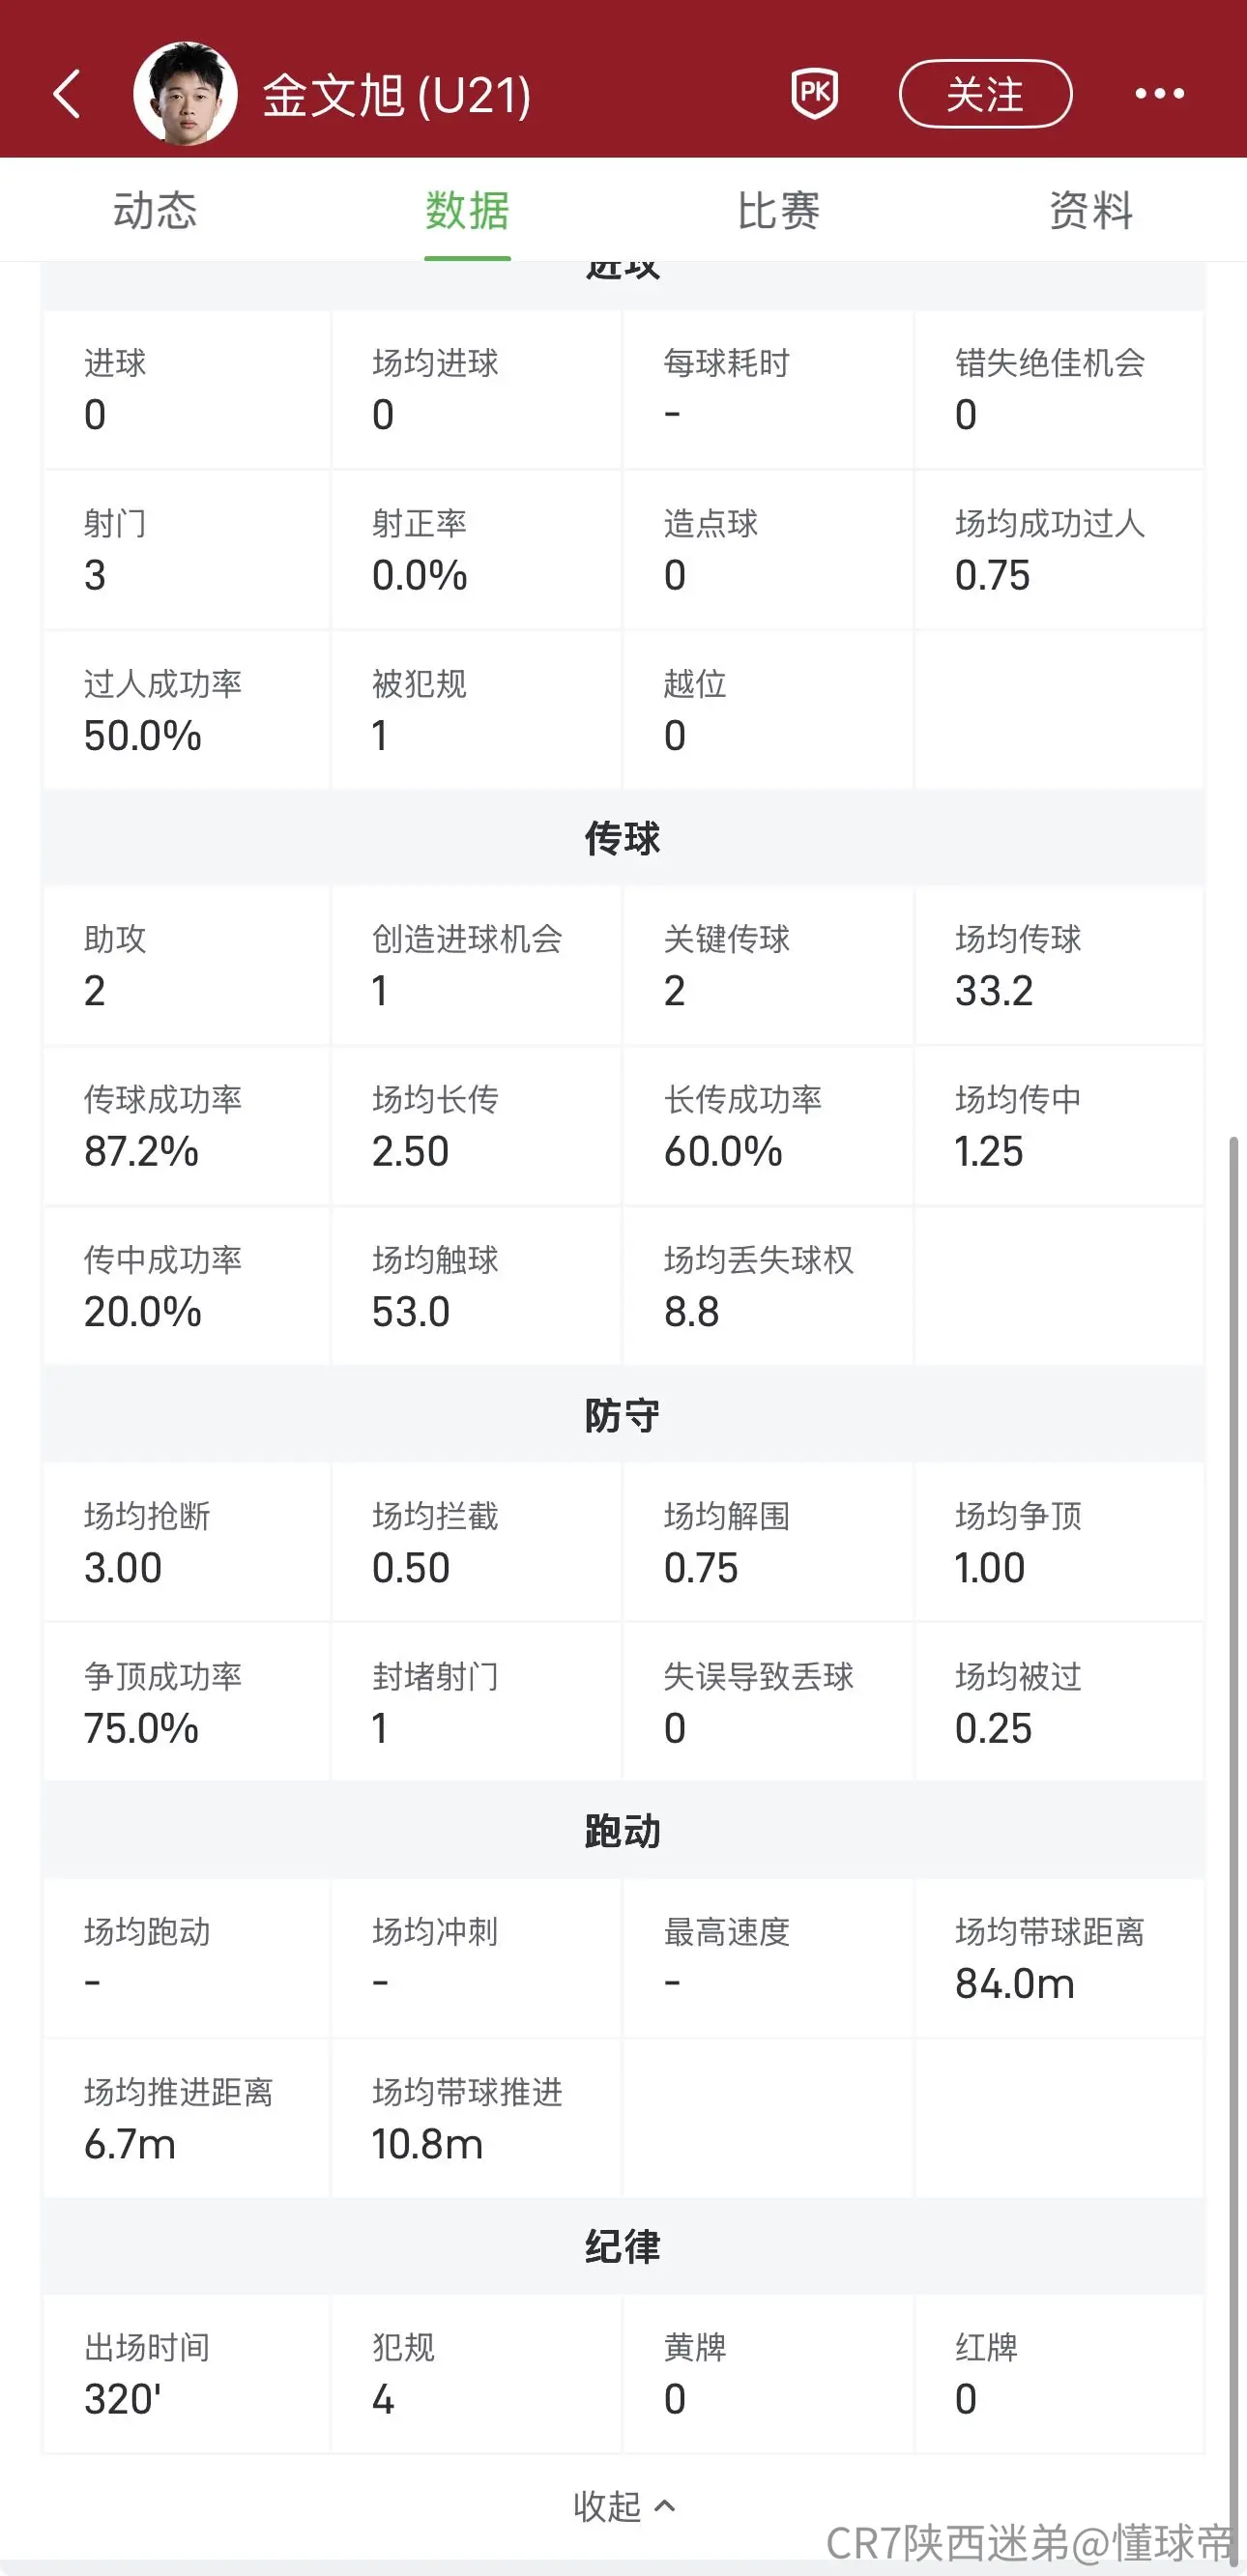Collapse stats using 收起 chevron
This screenshot has height=2576, width=1247.
tap(624, 2505)
